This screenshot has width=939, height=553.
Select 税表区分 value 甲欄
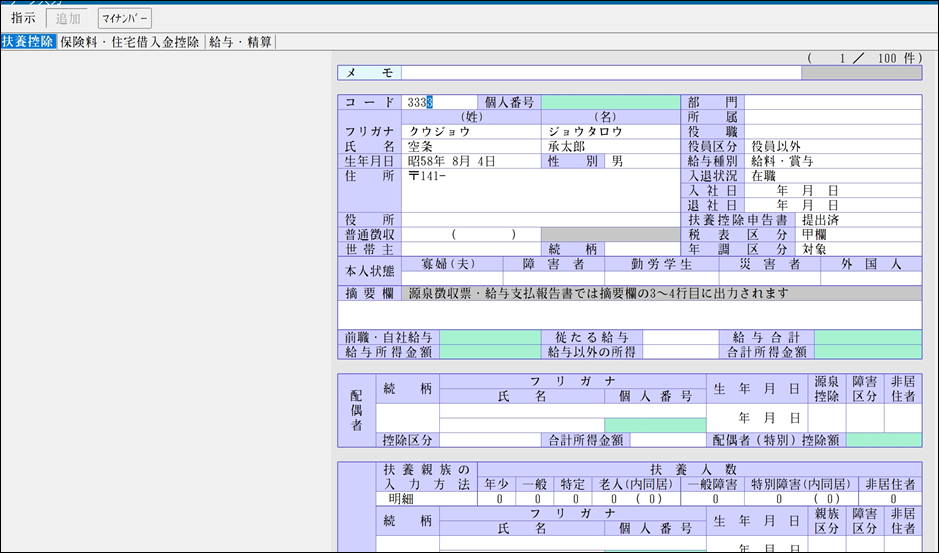[858, 235]
